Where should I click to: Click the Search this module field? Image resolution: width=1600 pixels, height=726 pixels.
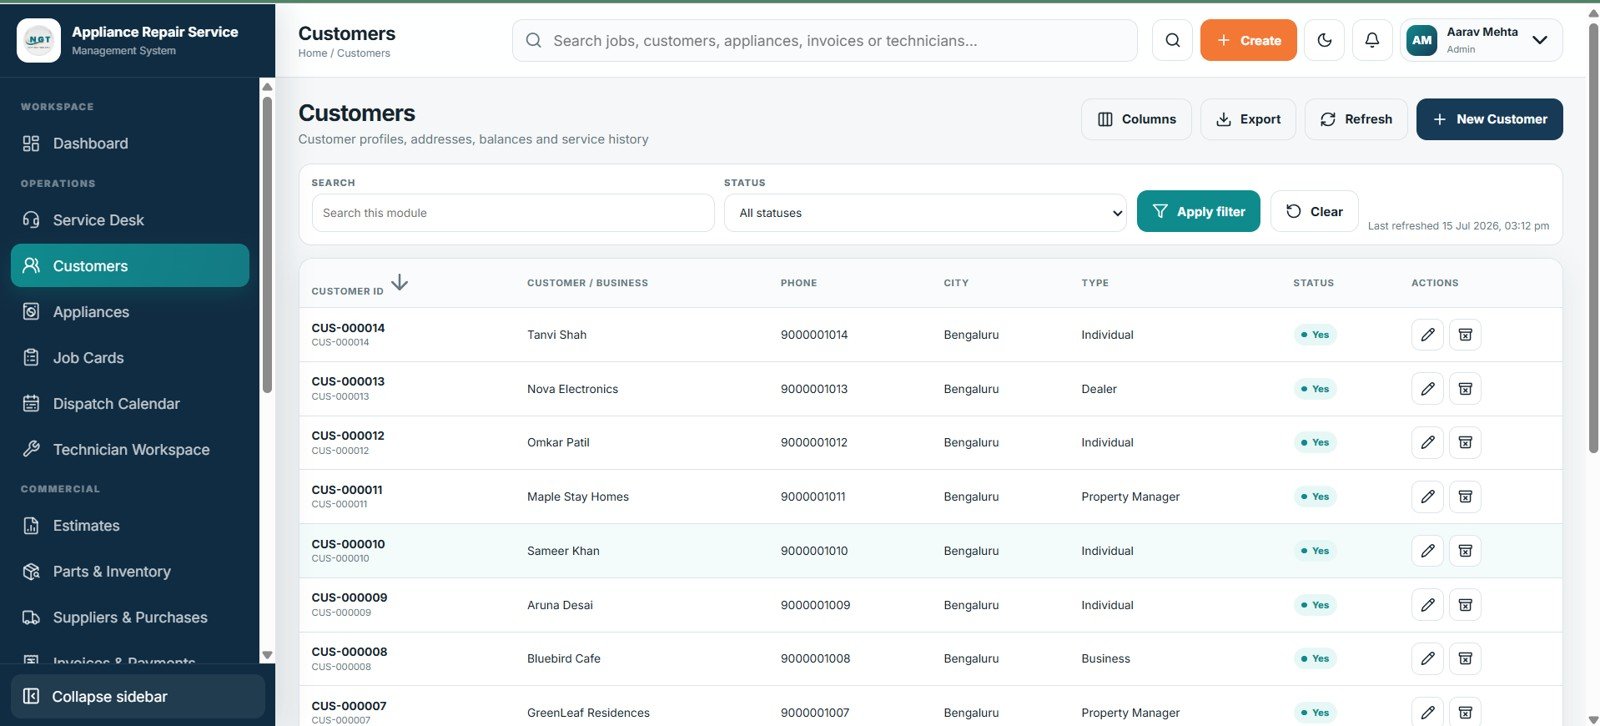pos(513,213)
